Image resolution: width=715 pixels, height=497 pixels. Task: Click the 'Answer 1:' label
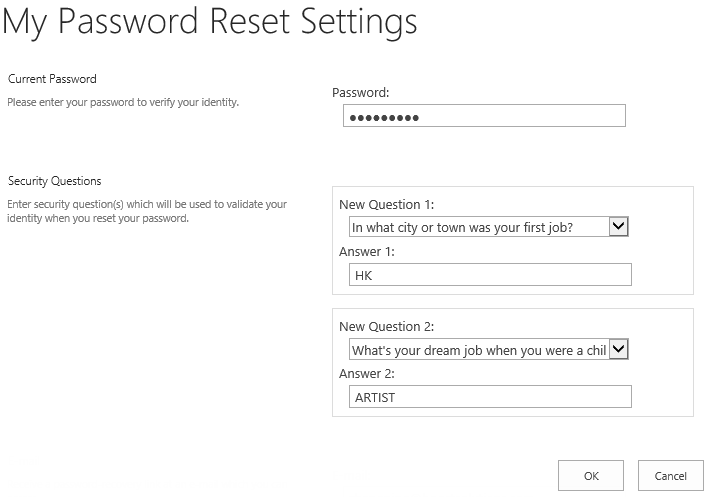click(x=367, y=252)
